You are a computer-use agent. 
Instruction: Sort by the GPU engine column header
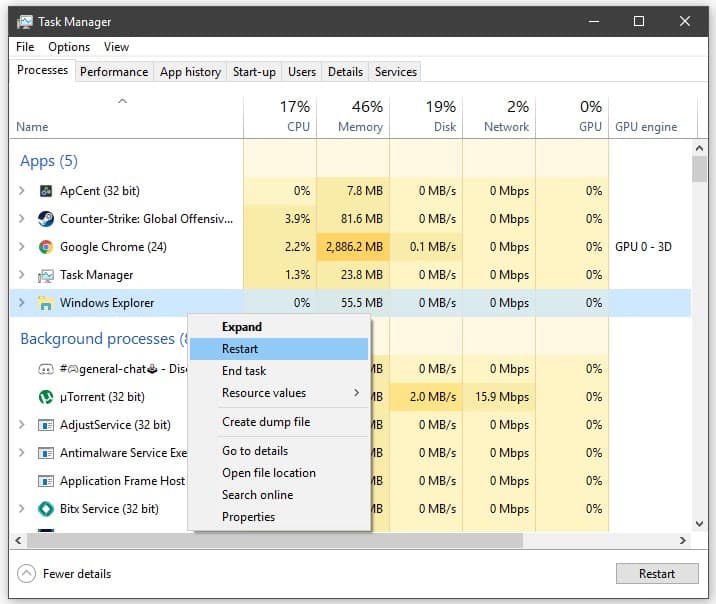(x=653, y=117)
